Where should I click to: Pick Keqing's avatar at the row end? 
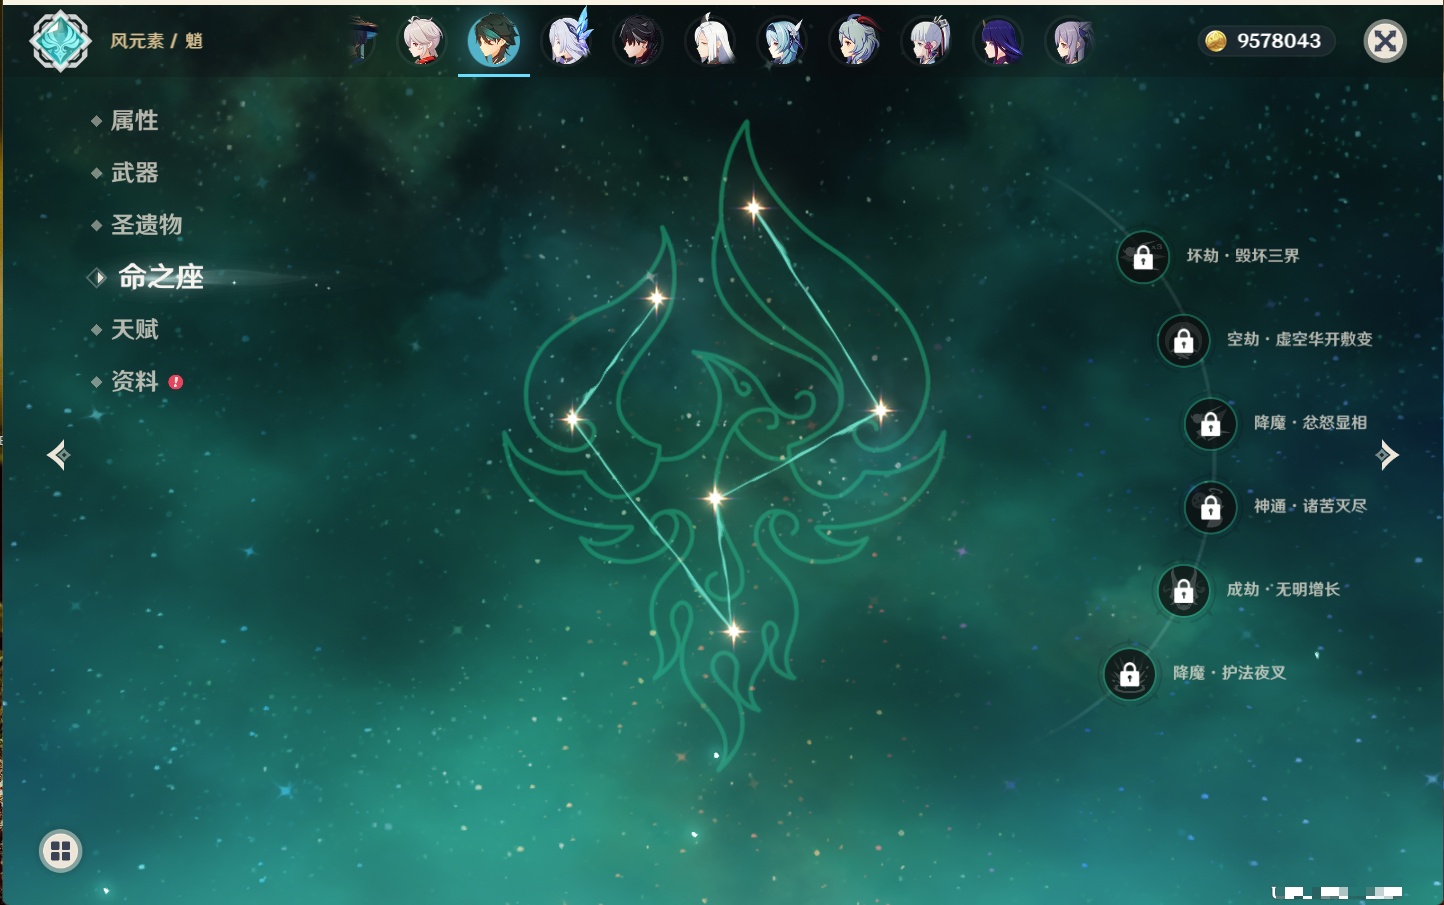(x=1070, y=41)
